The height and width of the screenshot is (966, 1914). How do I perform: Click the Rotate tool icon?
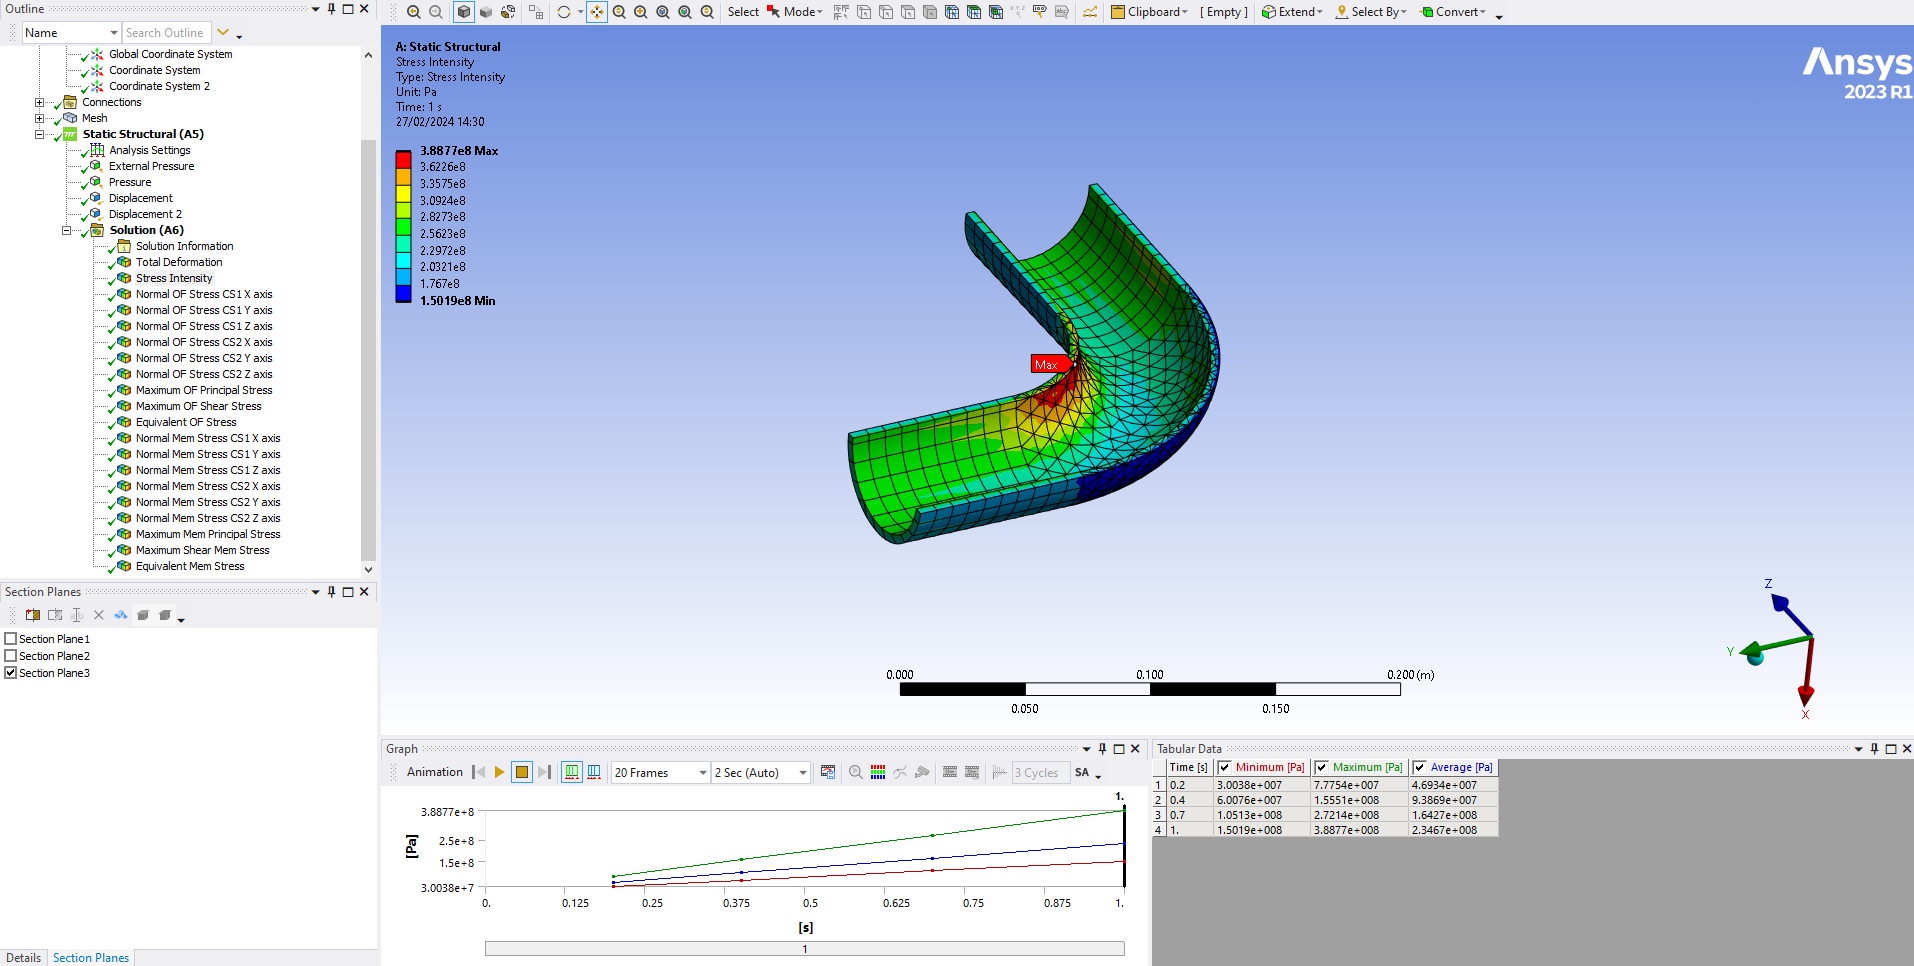[564, 12]
